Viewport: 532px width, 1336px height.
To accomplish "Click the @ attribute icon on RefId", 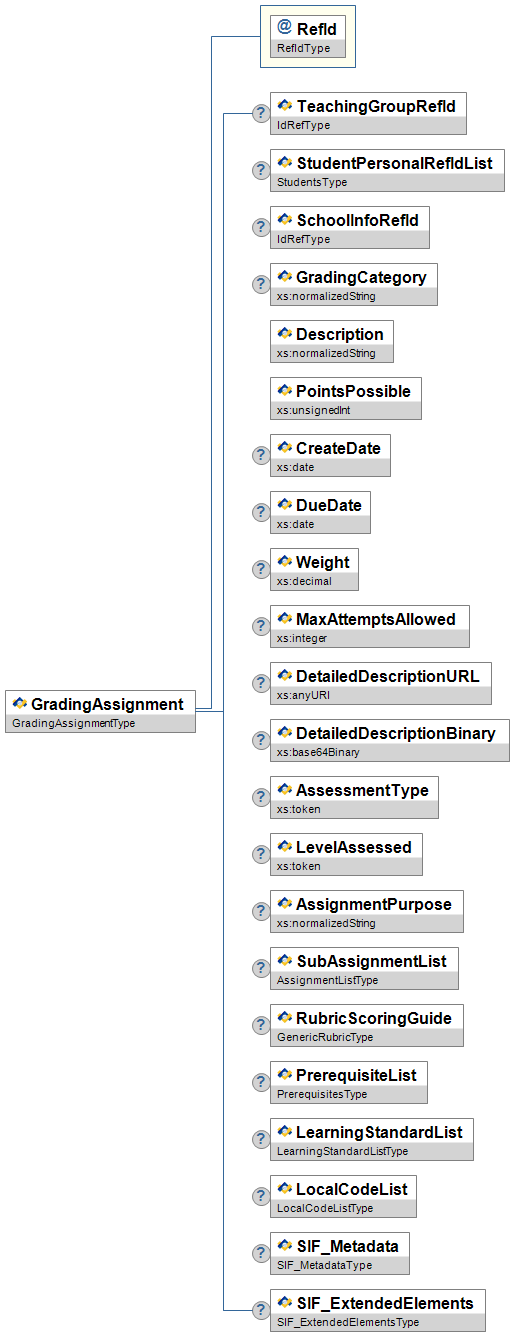I will [x=285, y=28].
